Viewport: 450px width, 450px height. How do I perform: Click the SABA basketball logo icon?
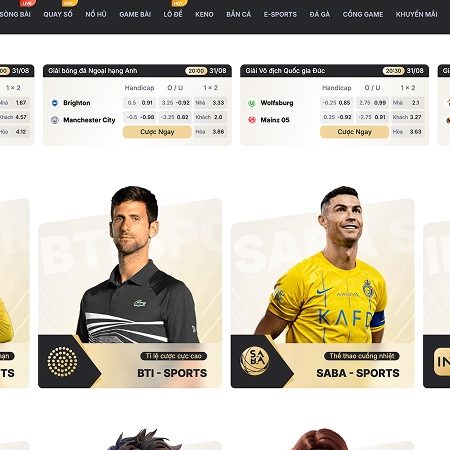[255, 361]
